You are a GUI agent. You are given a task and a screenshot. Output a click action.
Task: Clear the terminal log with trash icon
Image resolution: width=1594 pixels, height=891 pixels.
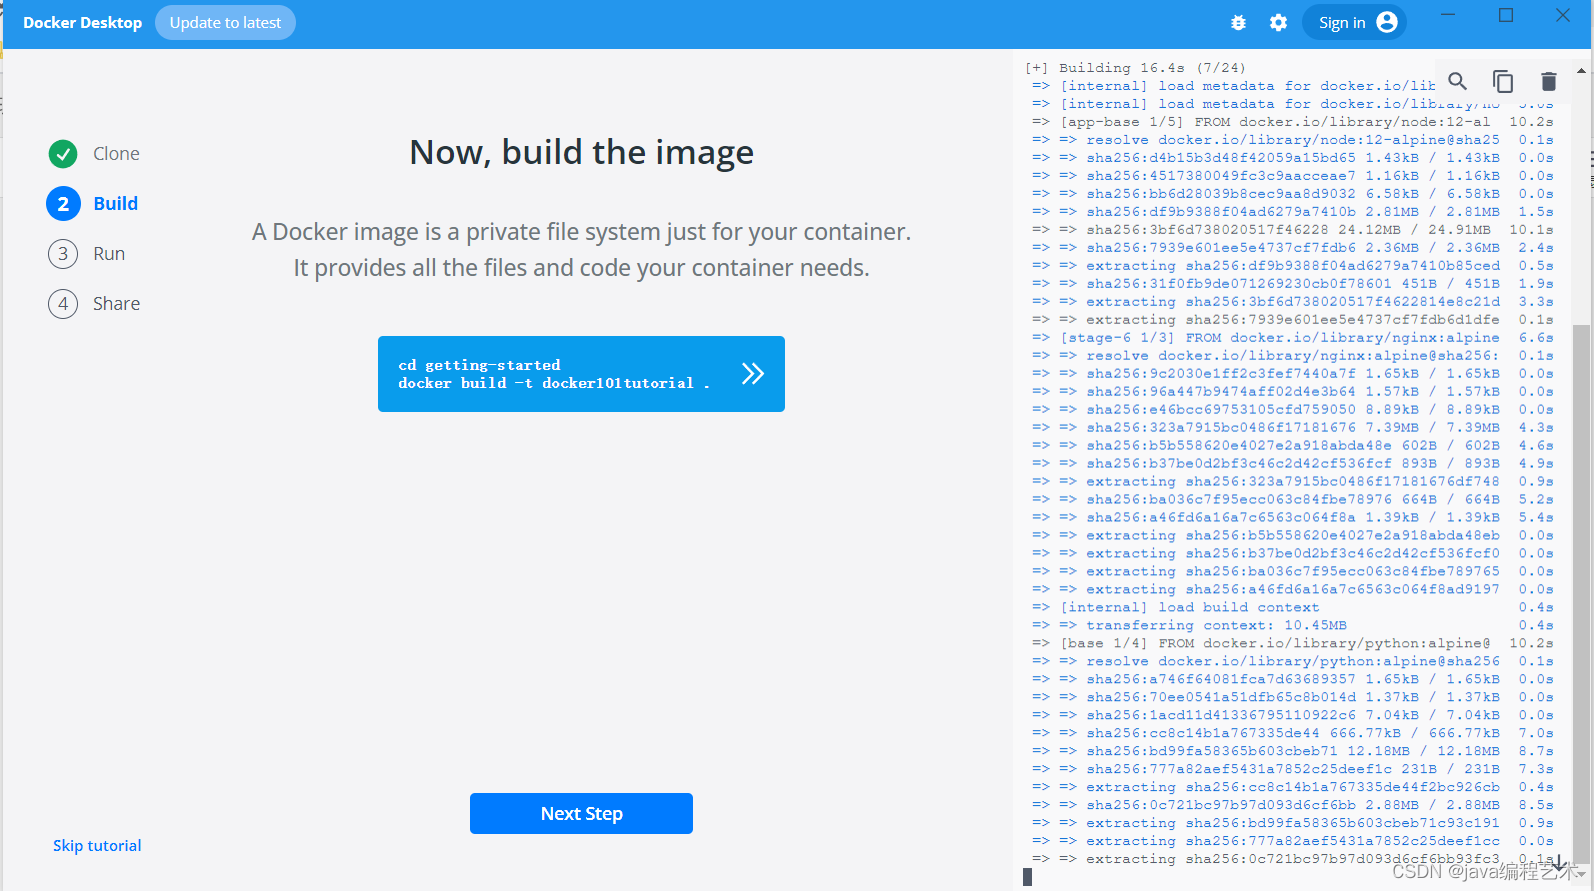[1548, 81]
